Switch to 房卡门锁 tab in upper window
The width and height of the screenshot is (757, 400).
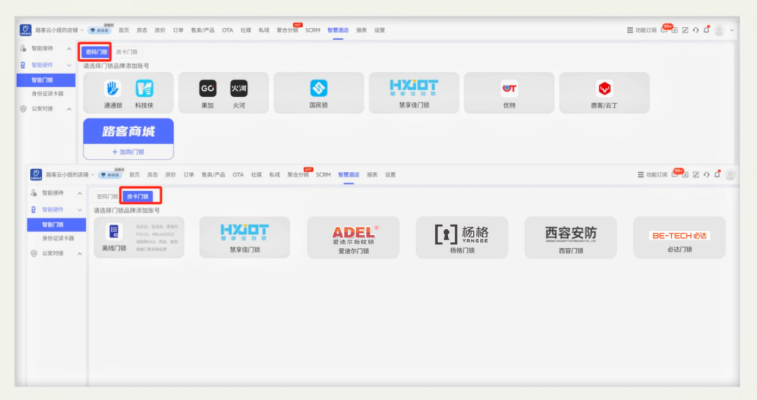click(x=126, y=52)
